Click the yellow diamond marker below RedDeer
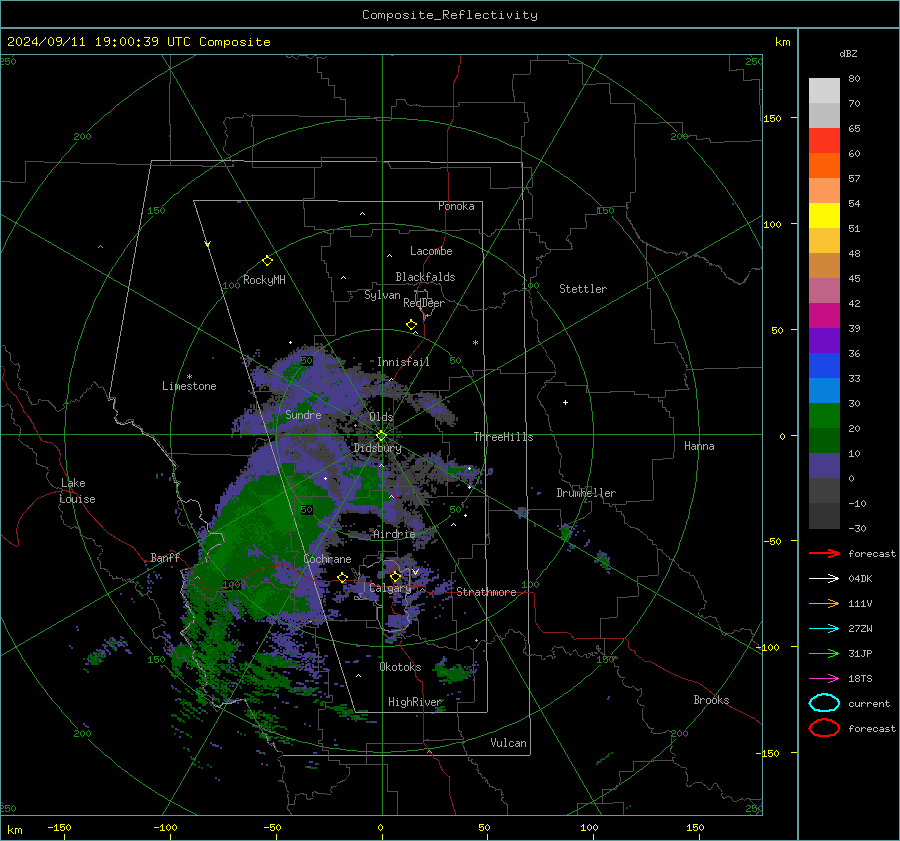 pos(411,325)
